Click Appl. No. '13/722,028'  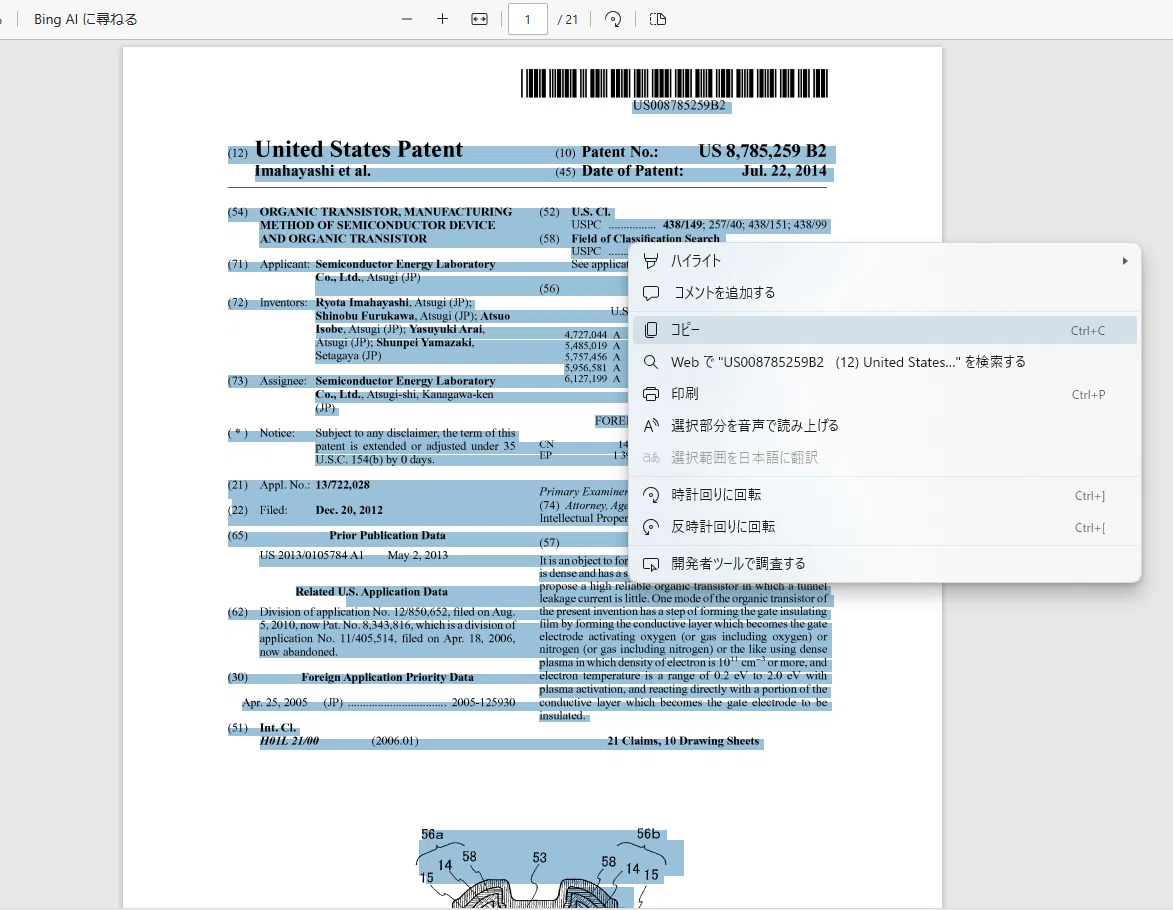coord(343,485)
